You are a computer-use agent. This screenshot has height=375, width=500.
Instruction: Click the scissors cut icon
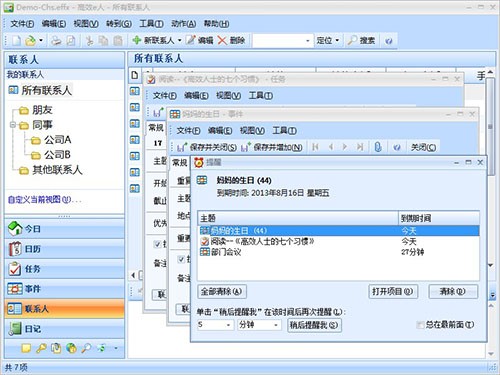[x=89, y=41]
